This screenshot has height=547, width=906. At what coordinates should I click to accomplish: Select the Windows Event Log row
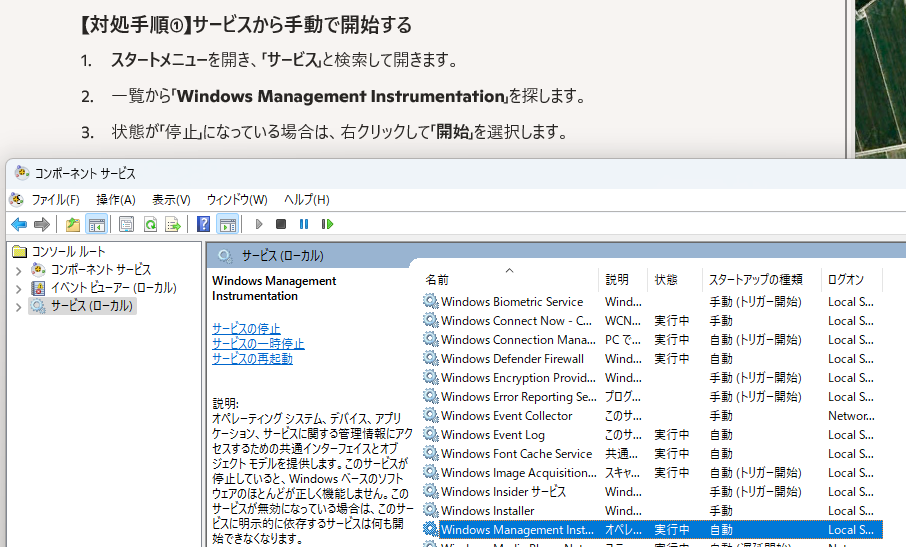[x=652, y=434]
